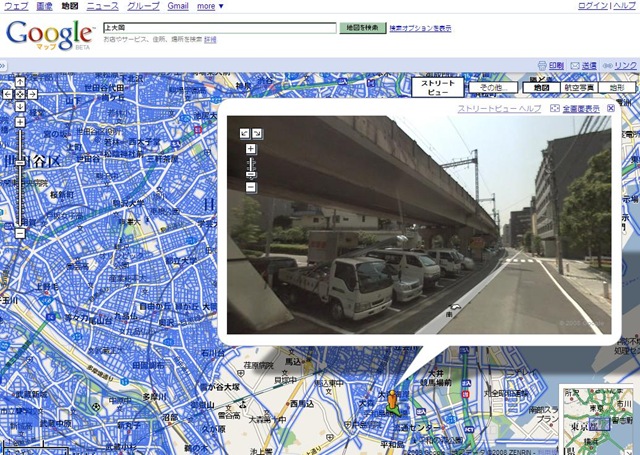The height and width of the screenshot is (455, 640).
Task: Pan the map right with arrow button
Action: click(x=32, y=94)
